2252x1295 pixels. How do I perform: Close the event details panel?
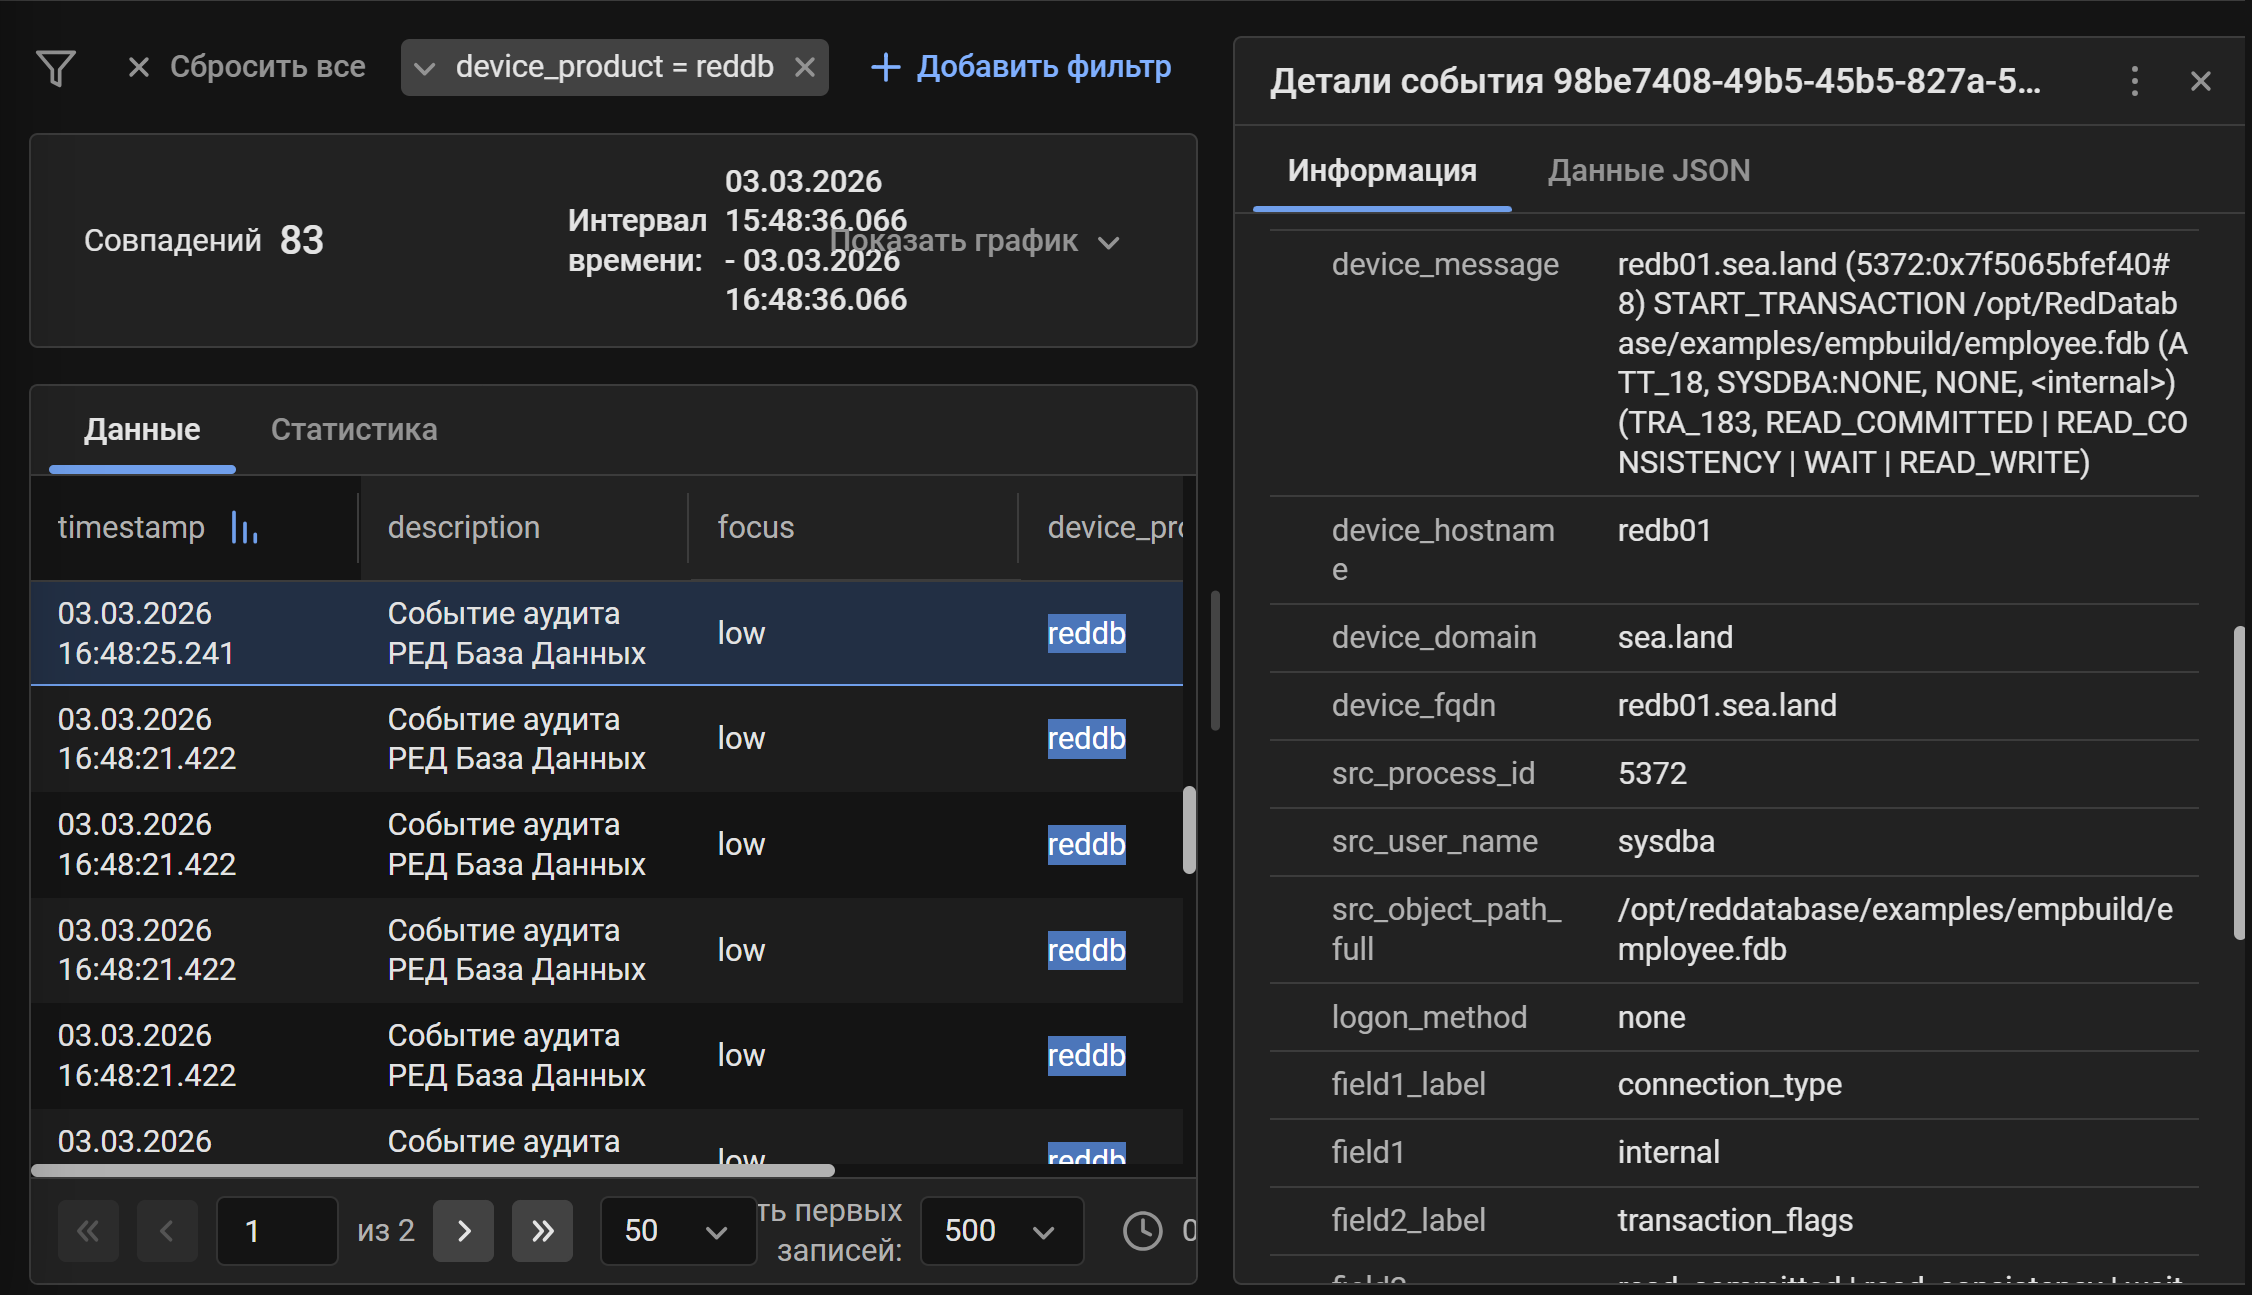[x=2199, y=81]
